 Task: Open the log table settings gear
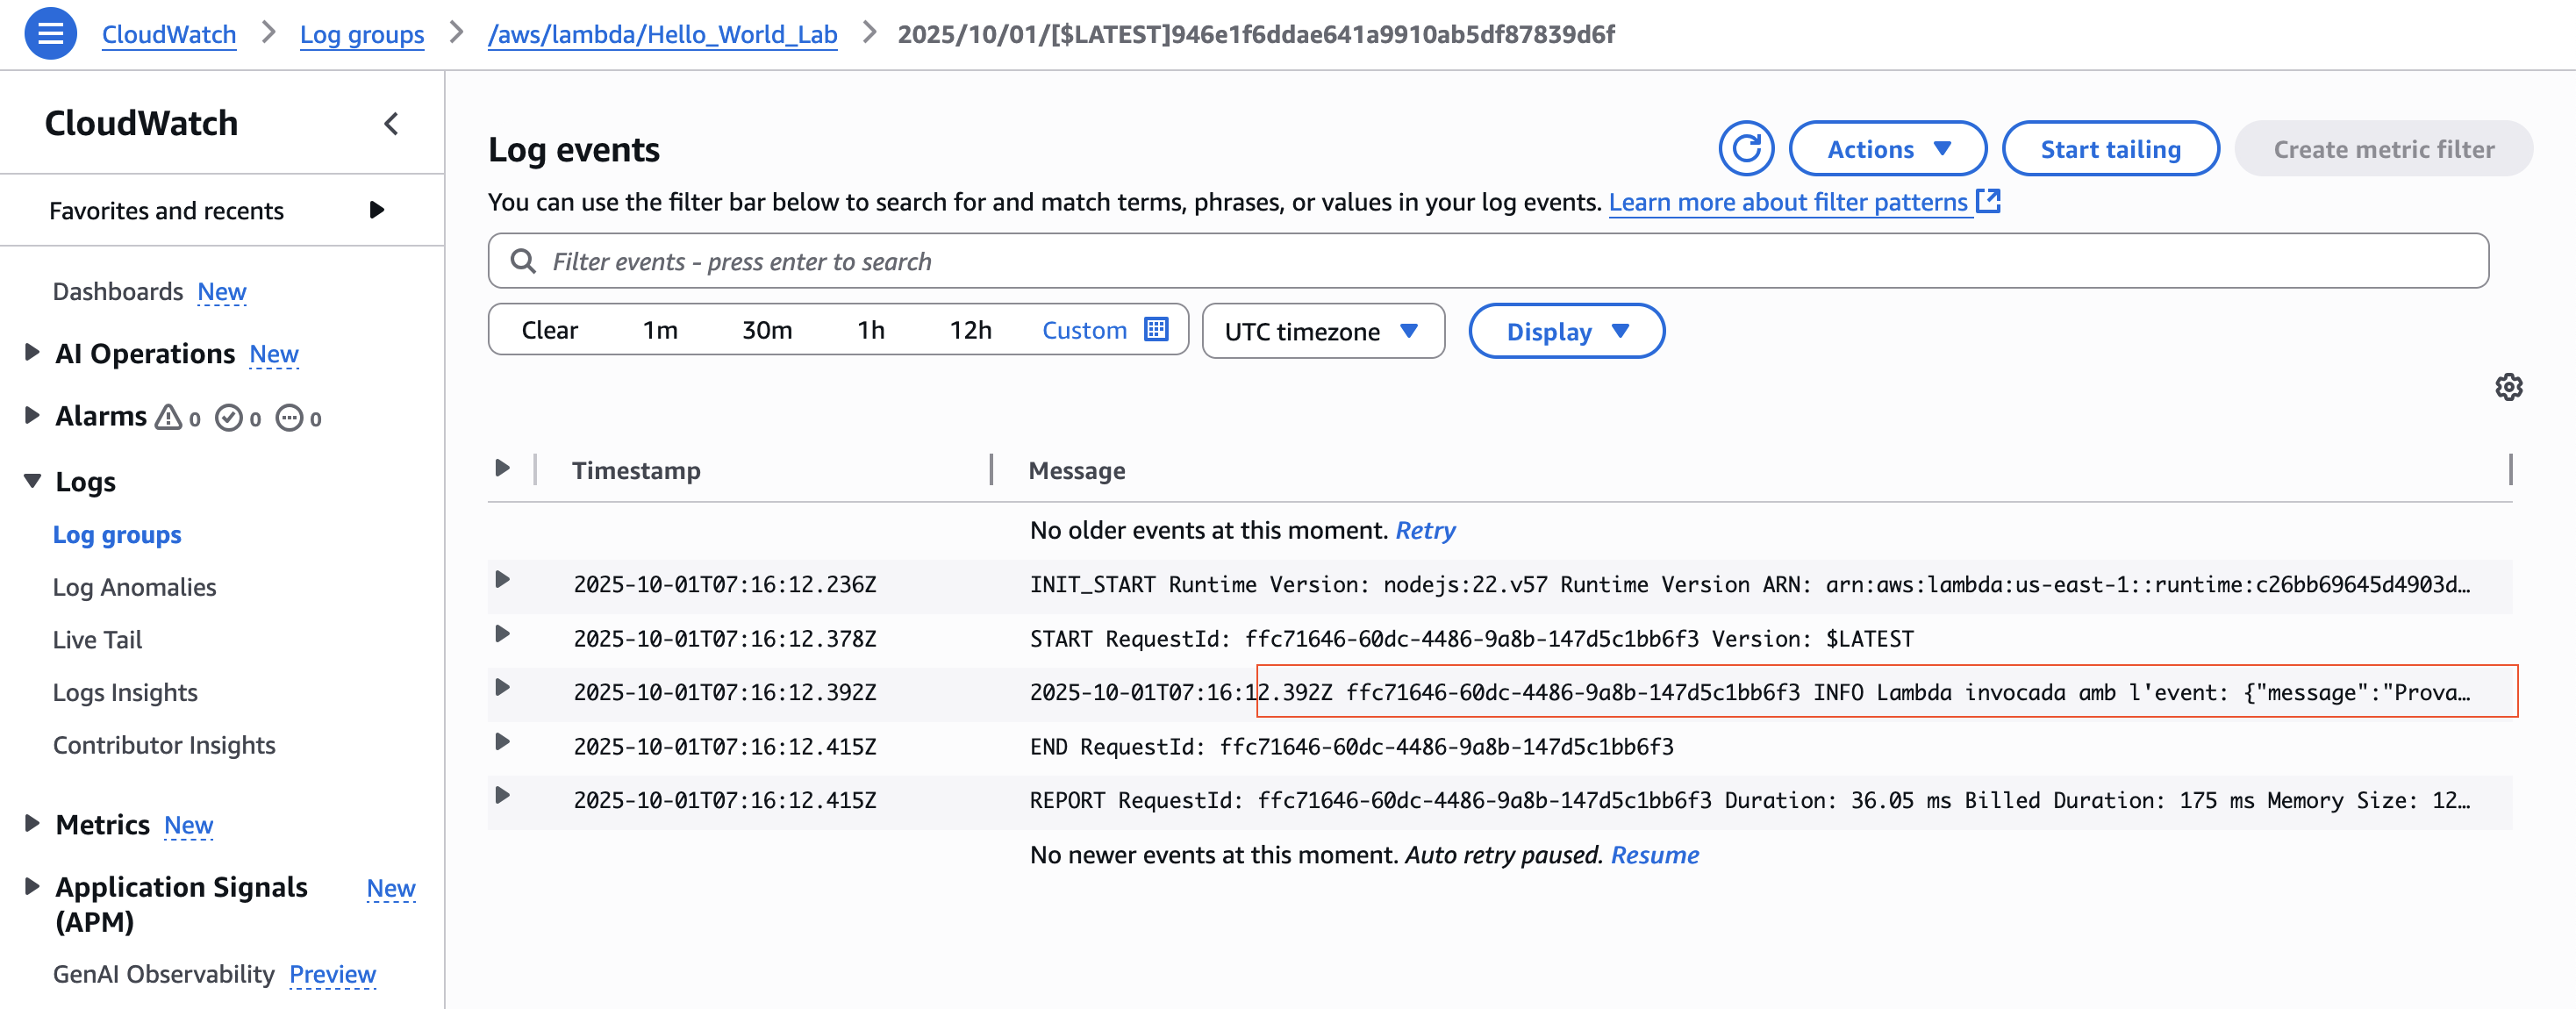pos(2508,387)
